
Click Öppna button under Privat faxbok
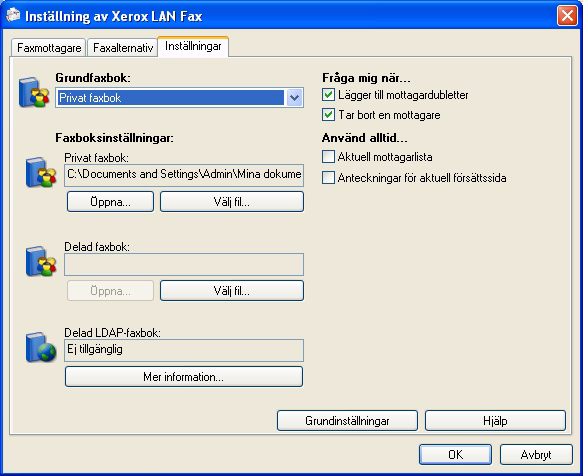110,202
